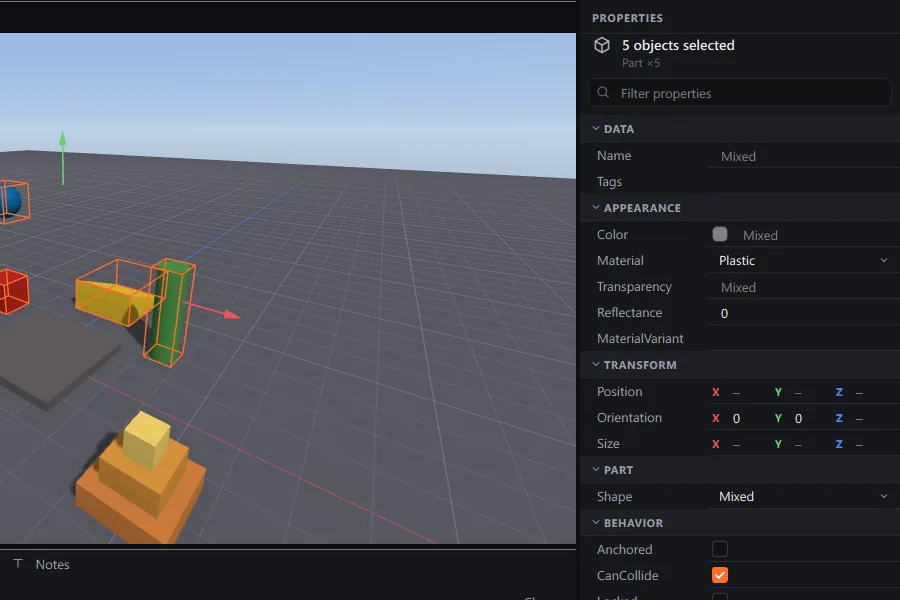
Task: Click the Transparency field showing Mixed
Action: pos(804,287)
